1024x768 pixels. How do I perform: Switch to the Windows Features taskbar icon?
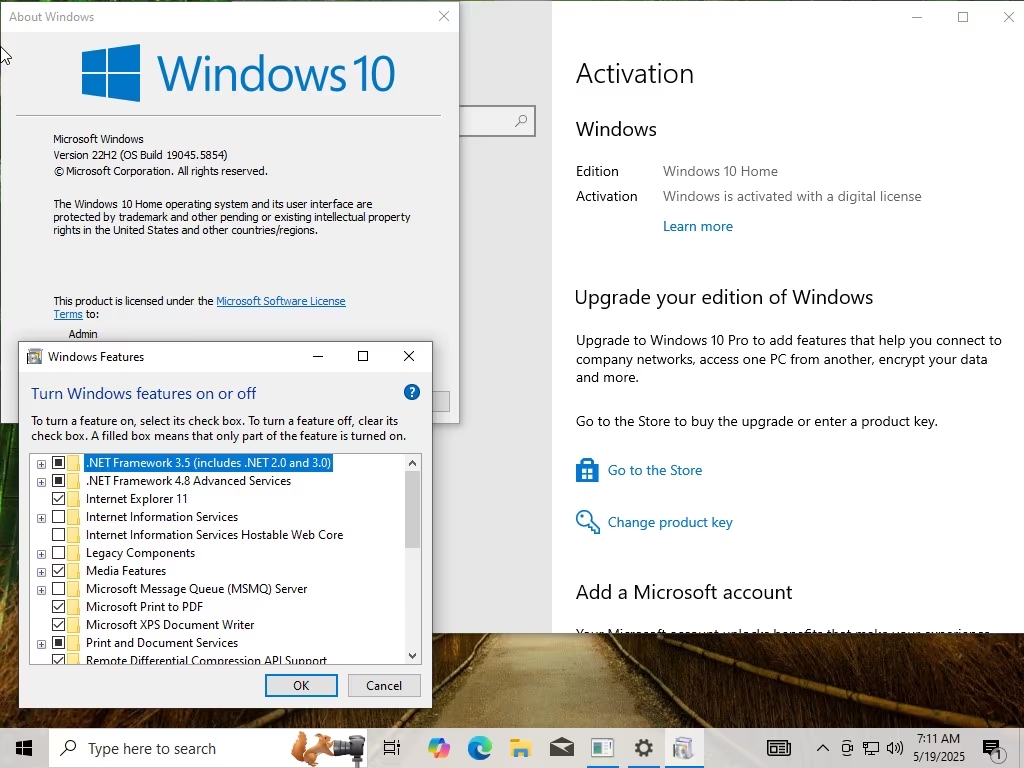coord(684,748)
